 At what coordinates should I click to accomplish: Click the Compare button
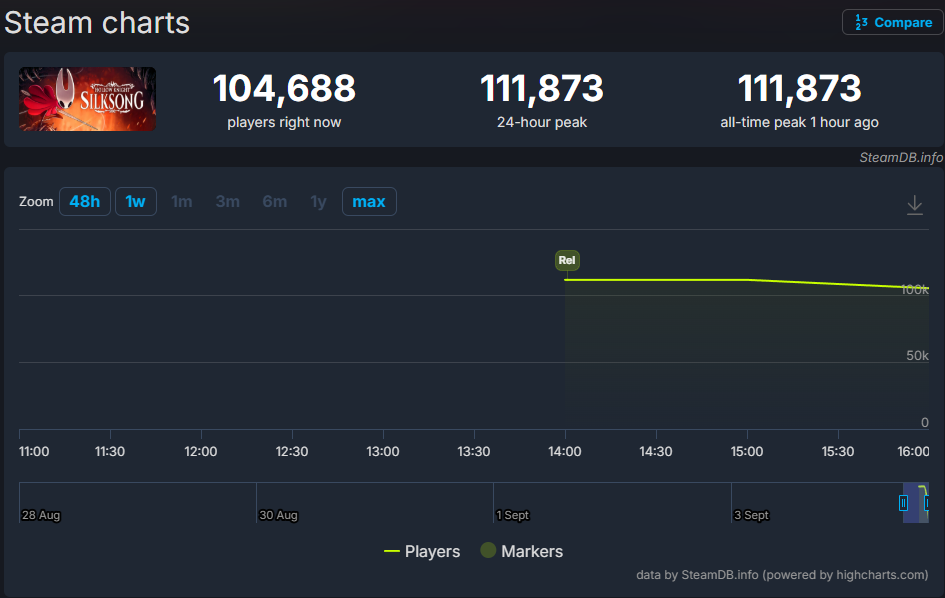tap(893, 22)
